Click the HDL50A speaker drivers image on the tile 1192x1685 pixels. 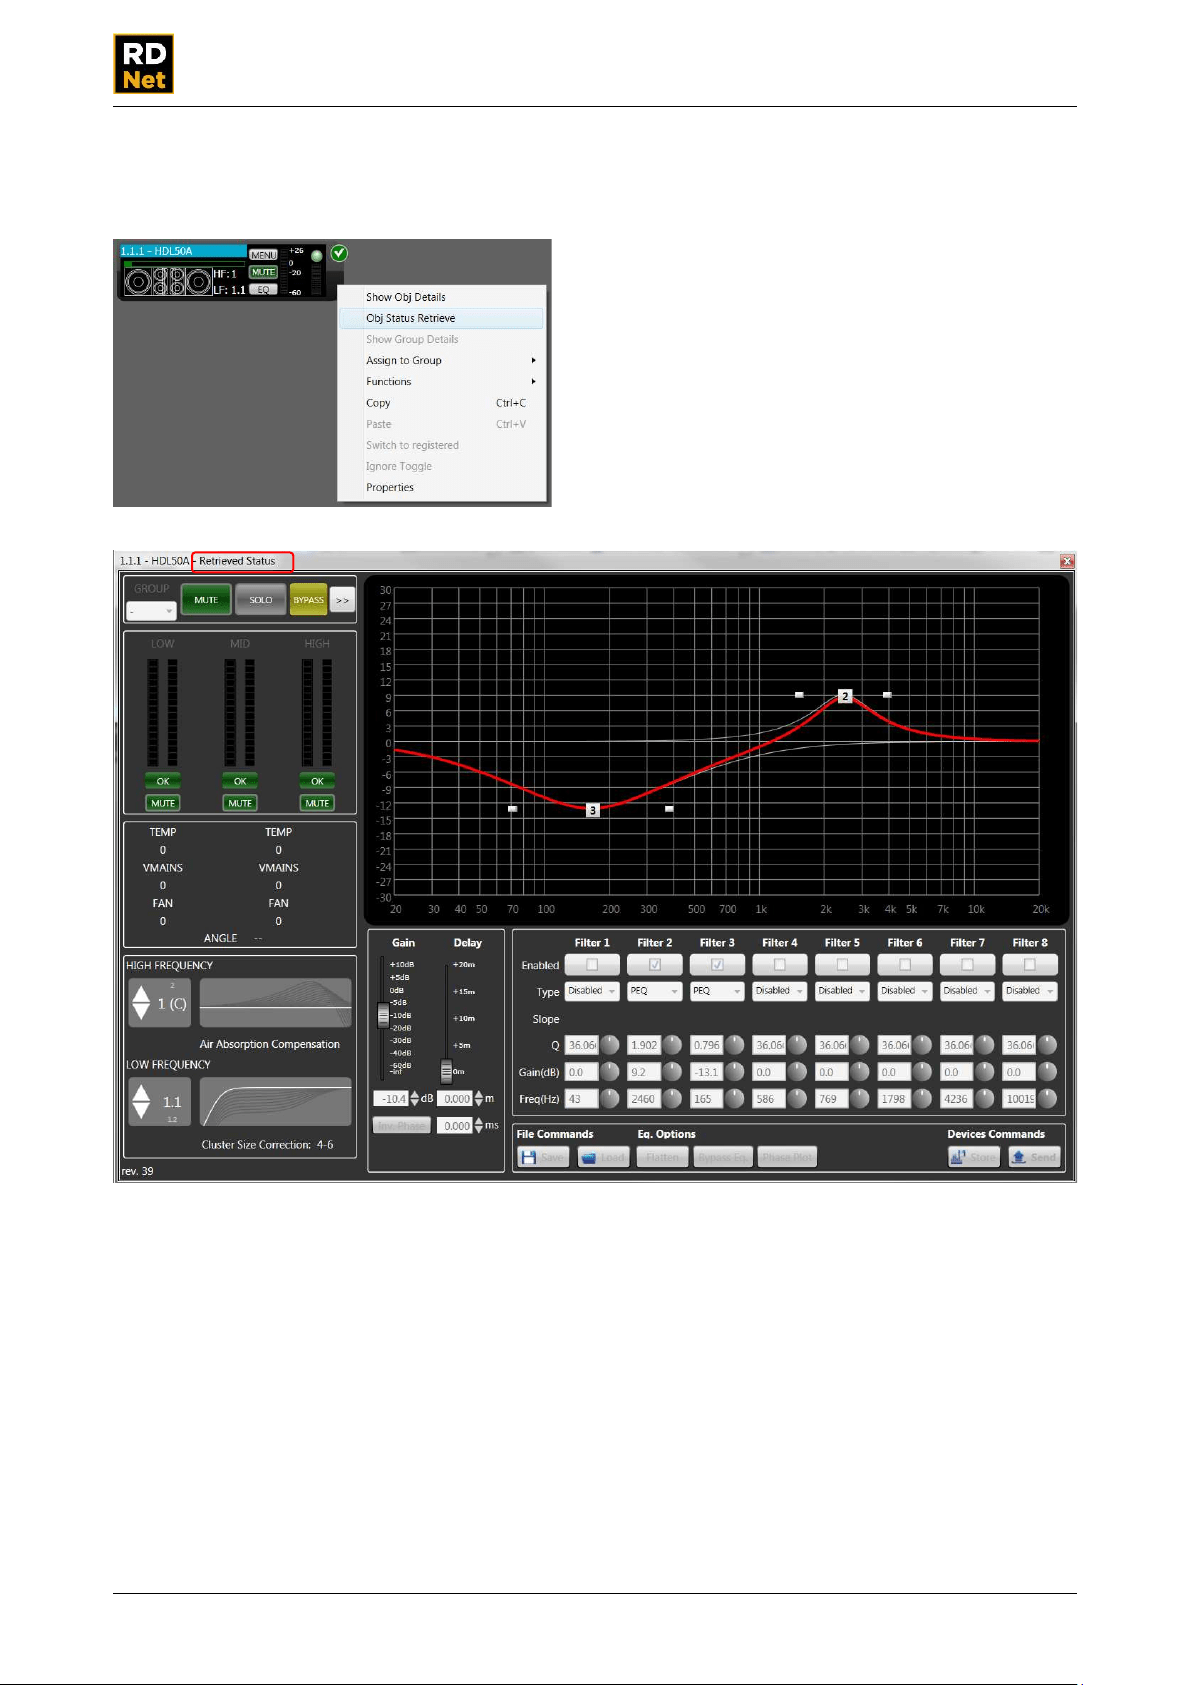167,282
